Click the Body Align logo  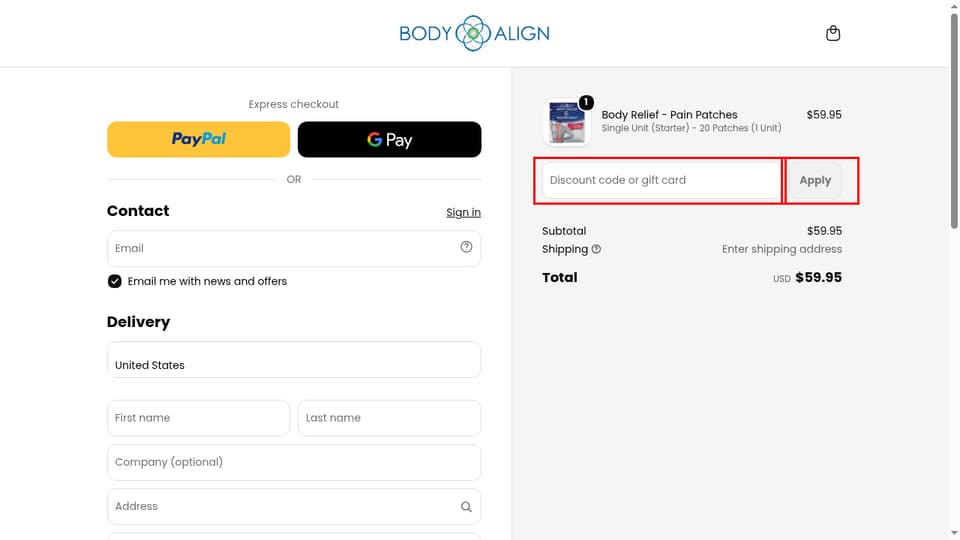[x=474, y=33]
